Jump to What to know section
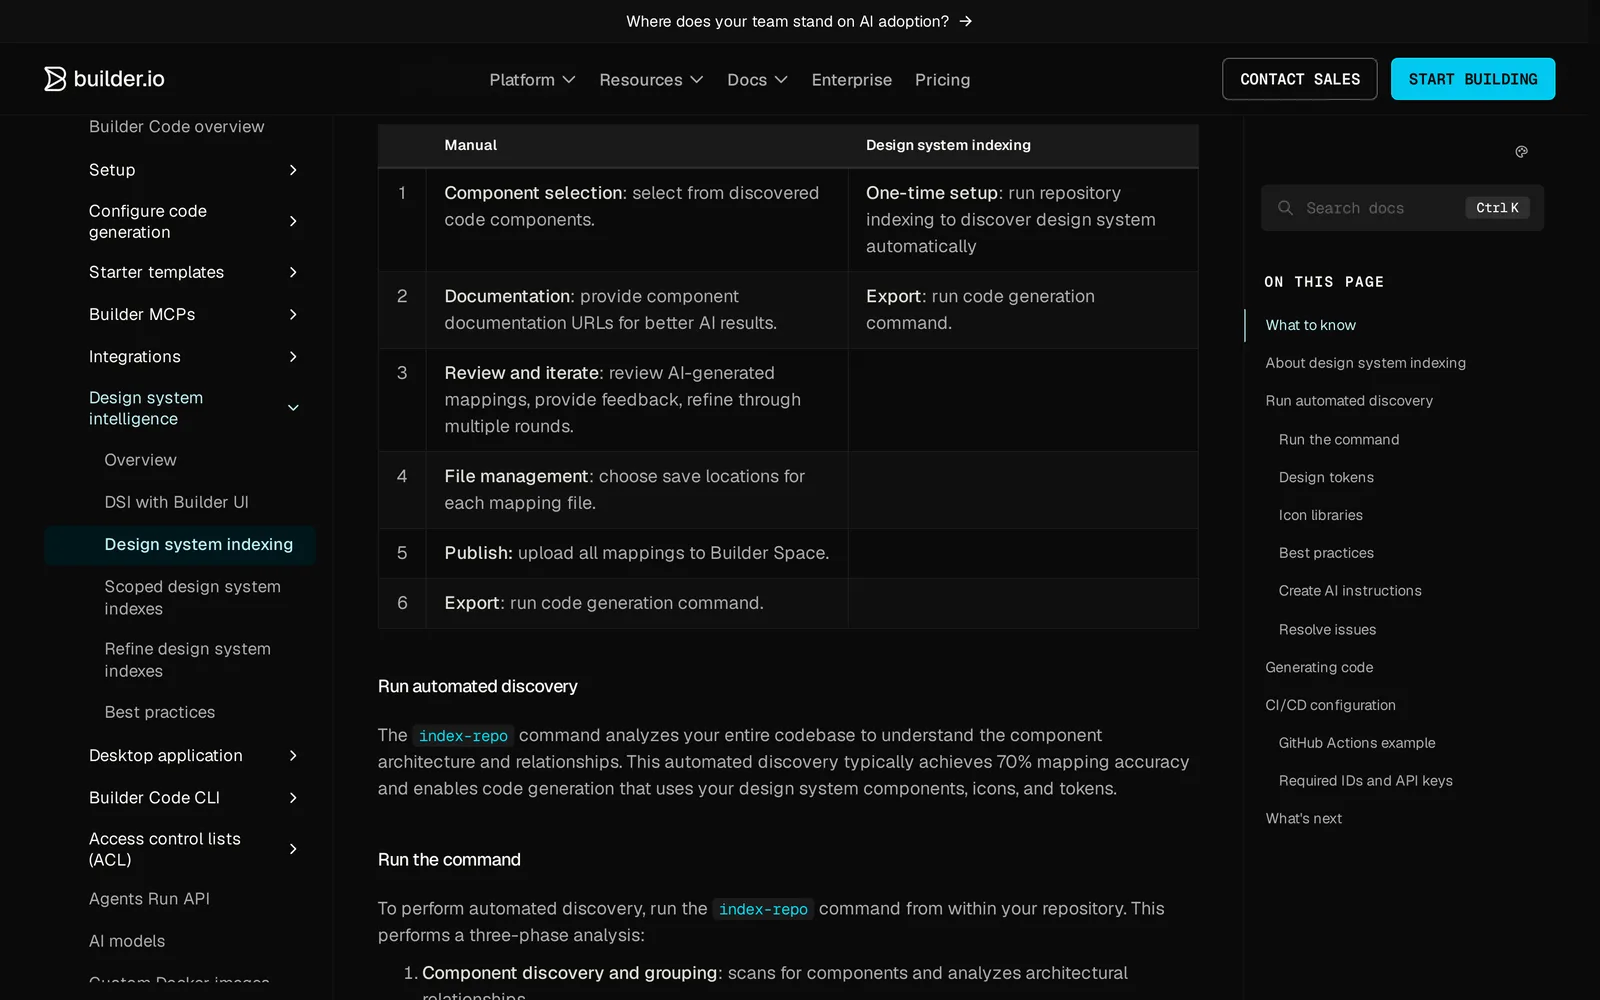This screenshot has height=1000, width=1600. (x=1310, y=325)
